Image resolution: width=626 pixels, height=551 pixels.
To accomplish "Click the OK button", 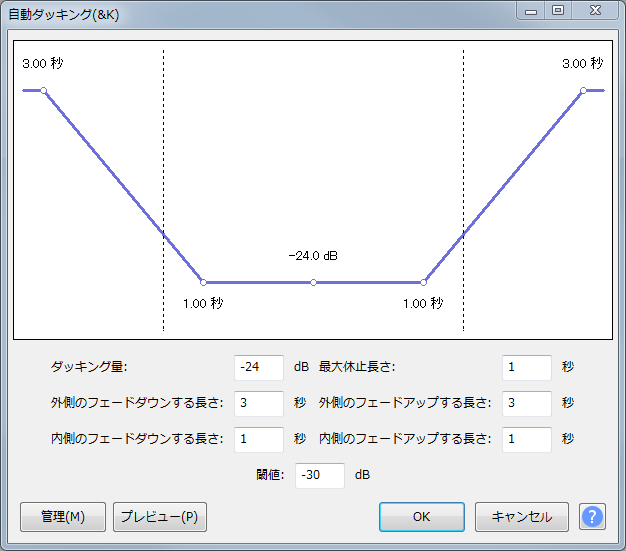I will 421,517.
